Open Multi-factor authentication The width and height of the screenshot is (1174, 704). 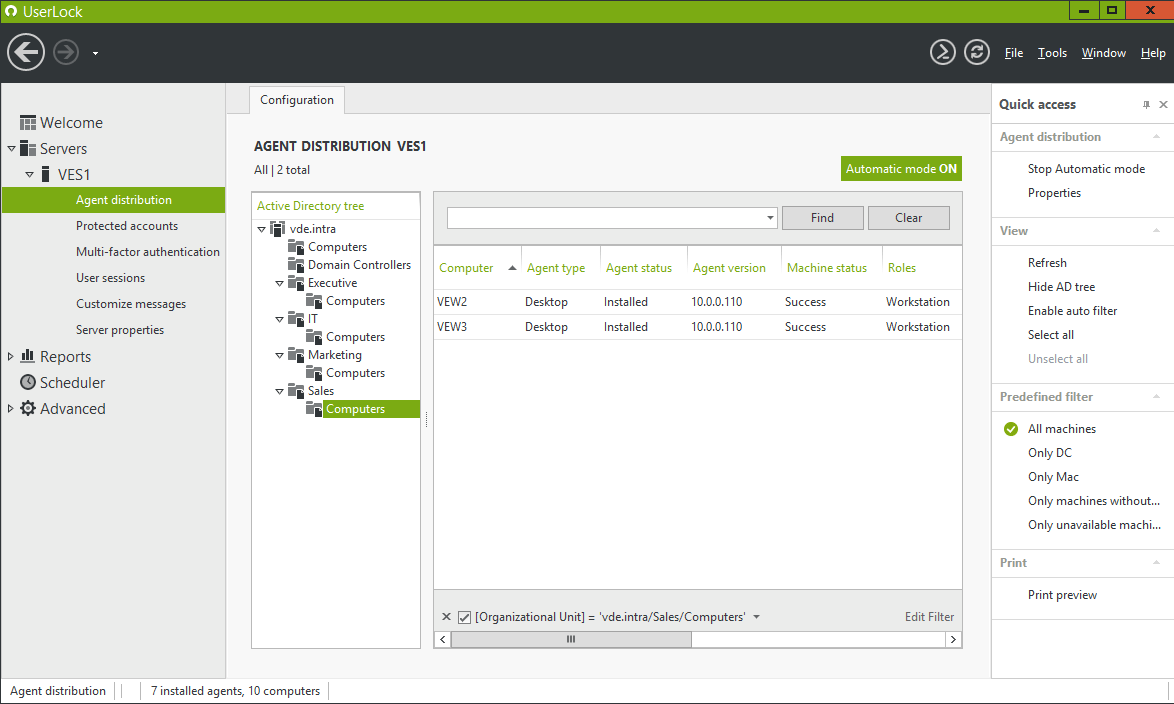coord(147,252)
